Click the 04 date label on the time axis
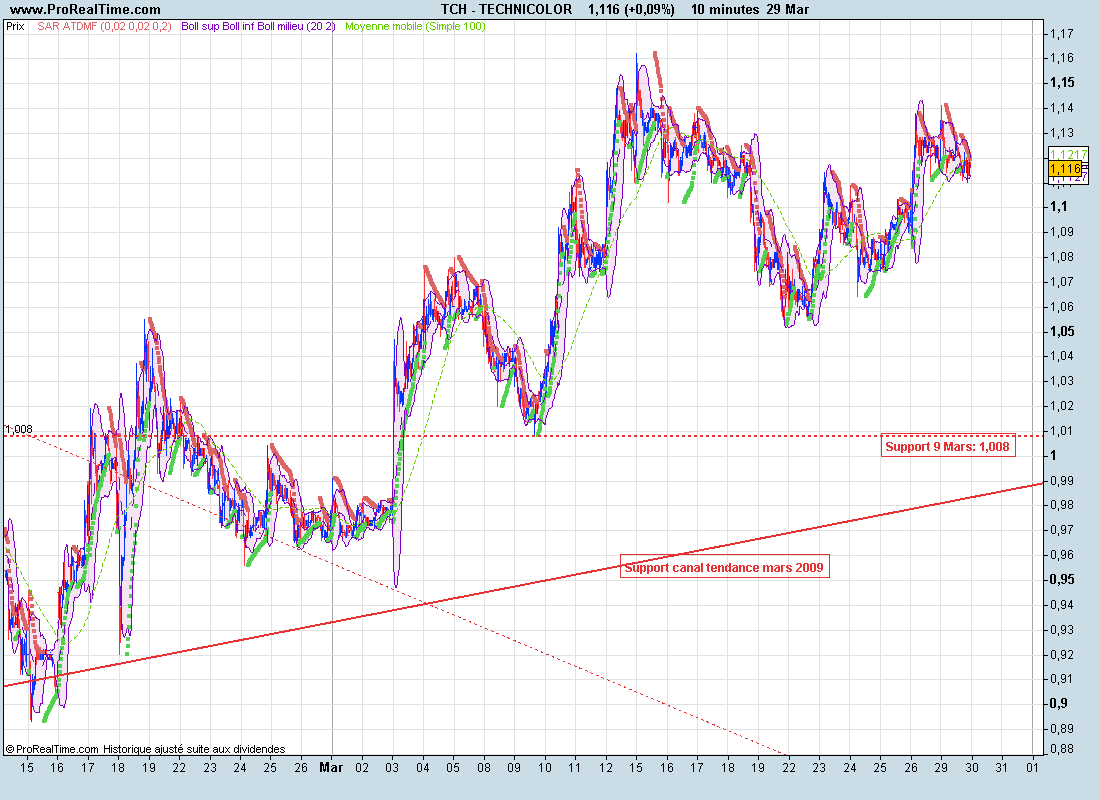Screen dimensions: 1100x800 click(x=422, y=768)
